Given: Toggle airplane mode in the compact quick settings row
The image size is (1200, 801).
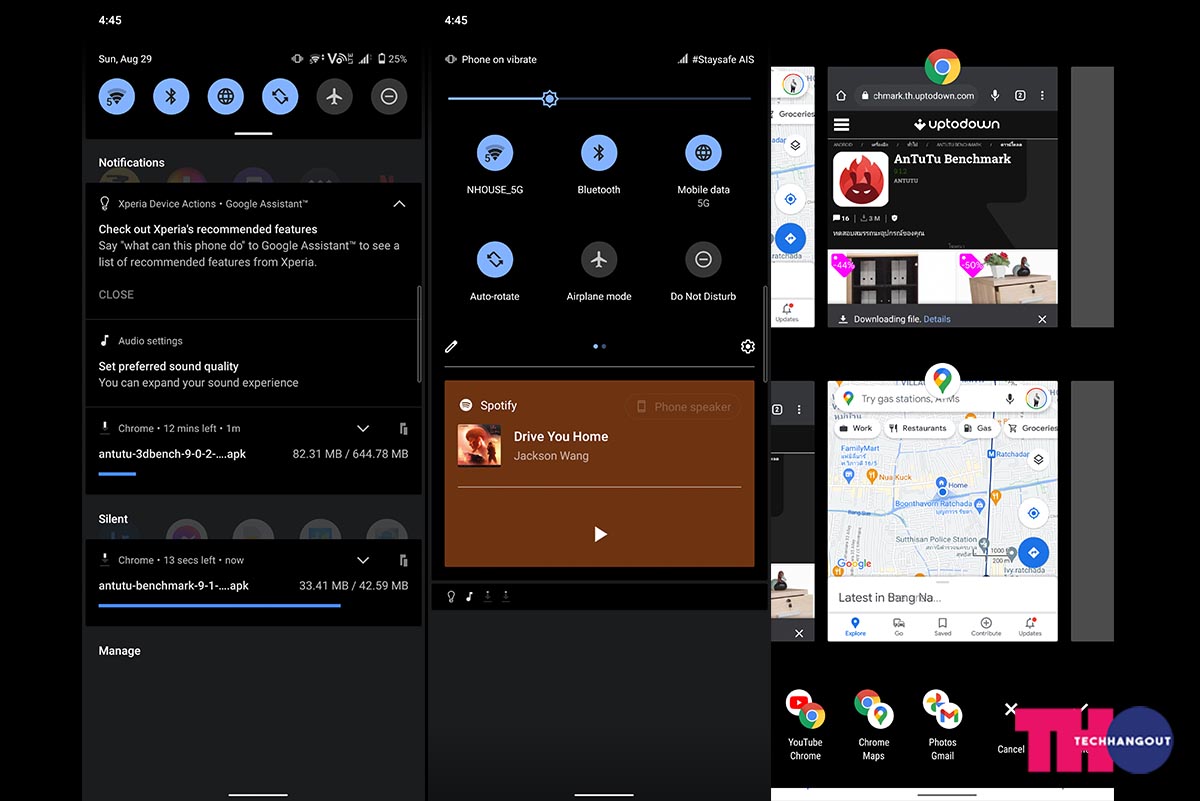Looking at the screenshot, I should coord(335,96).
